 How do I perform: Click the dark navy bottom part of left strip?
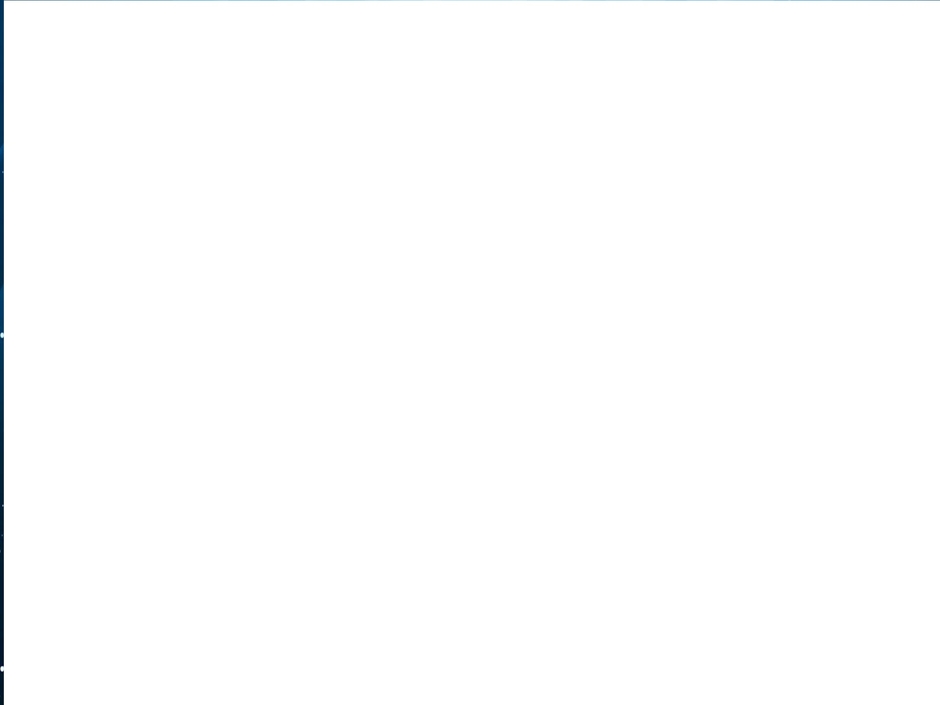(2, 629)
